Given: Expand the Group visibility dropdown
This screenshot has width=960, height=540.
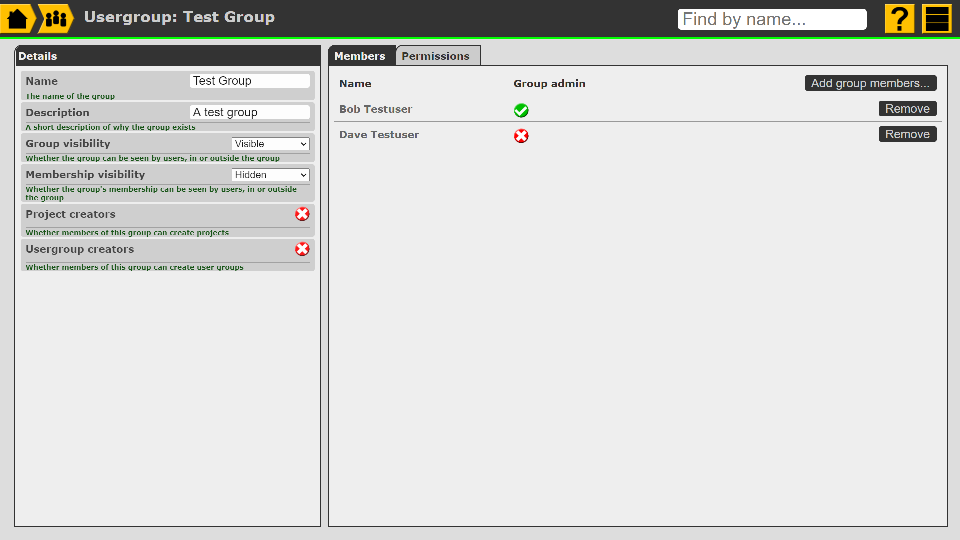Looking at the screenshot, I should (270, 144).
